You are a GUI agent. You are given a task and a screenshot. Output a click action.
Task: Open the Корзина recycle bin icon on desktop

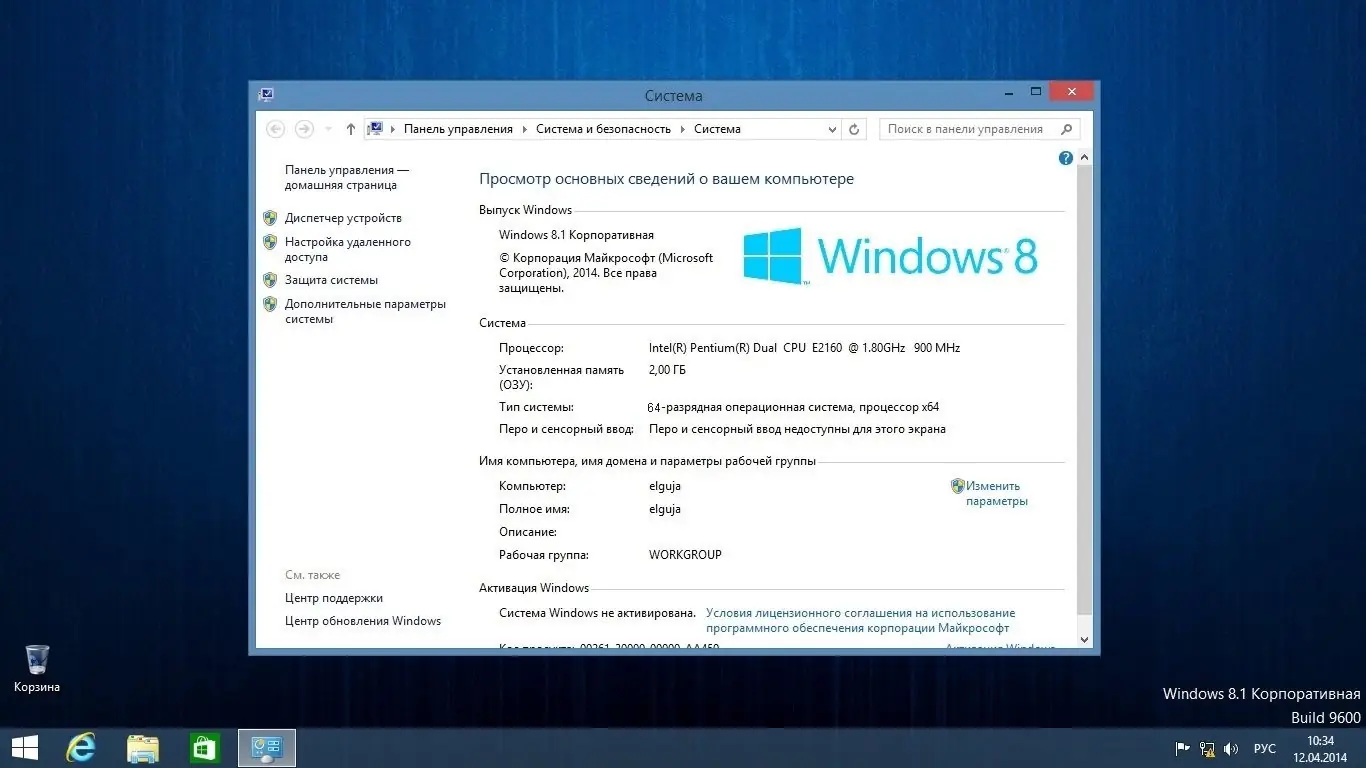coord(37,669)
